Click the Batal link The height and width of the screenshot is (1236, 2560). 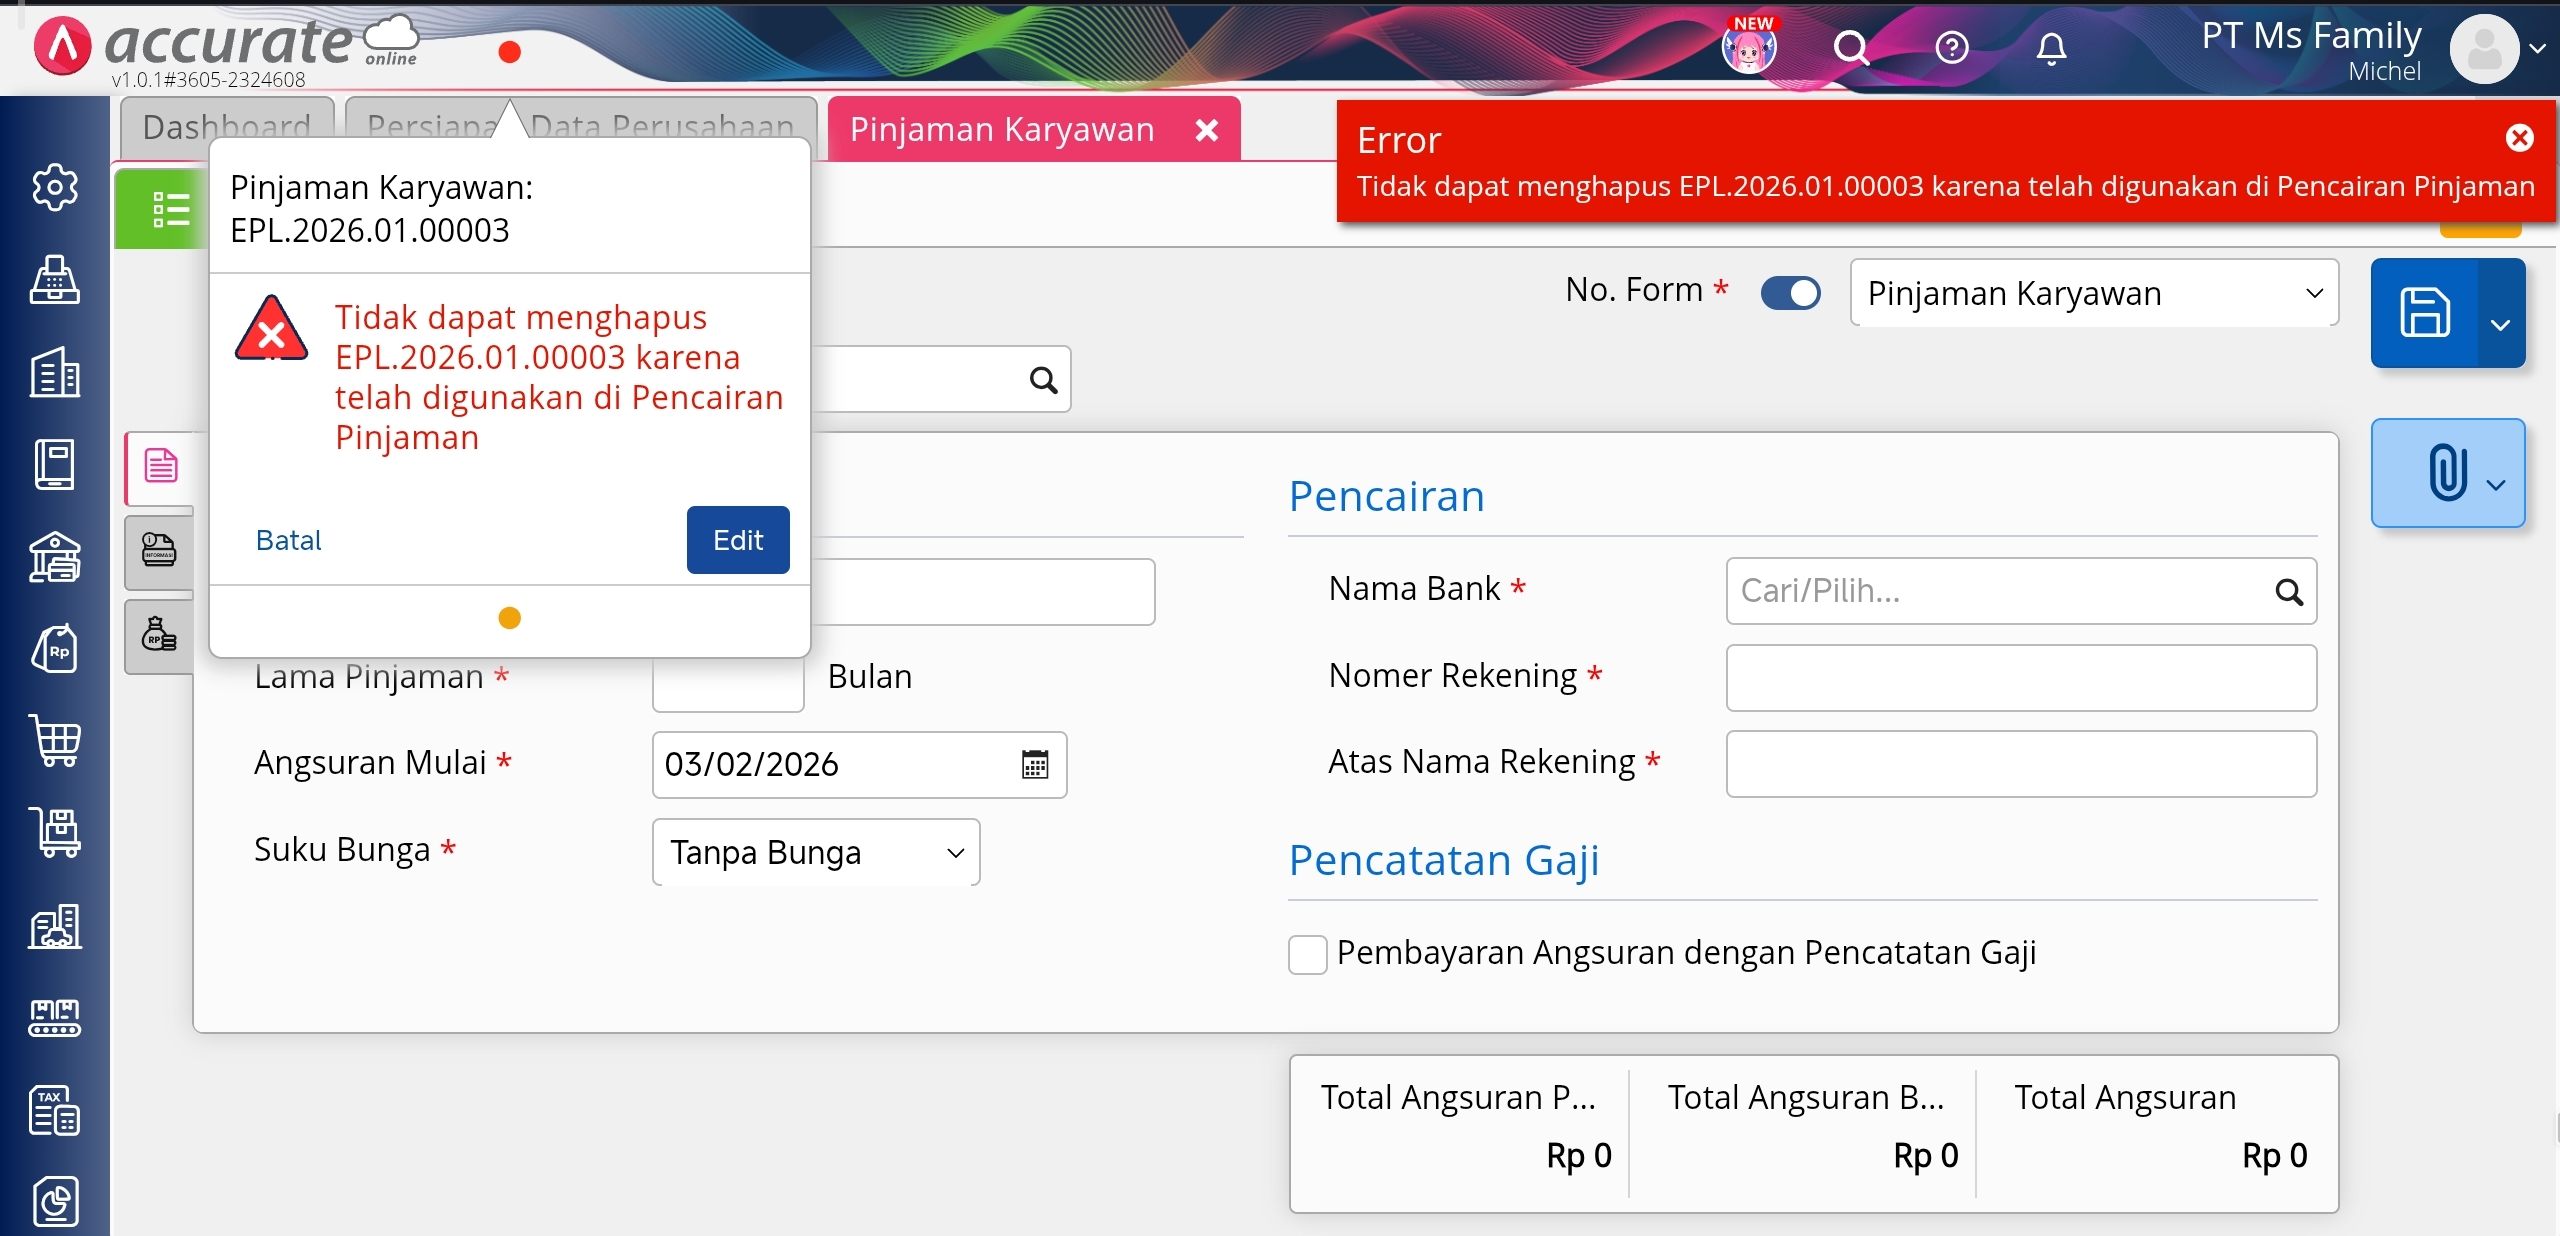click(x=288, y=541)
